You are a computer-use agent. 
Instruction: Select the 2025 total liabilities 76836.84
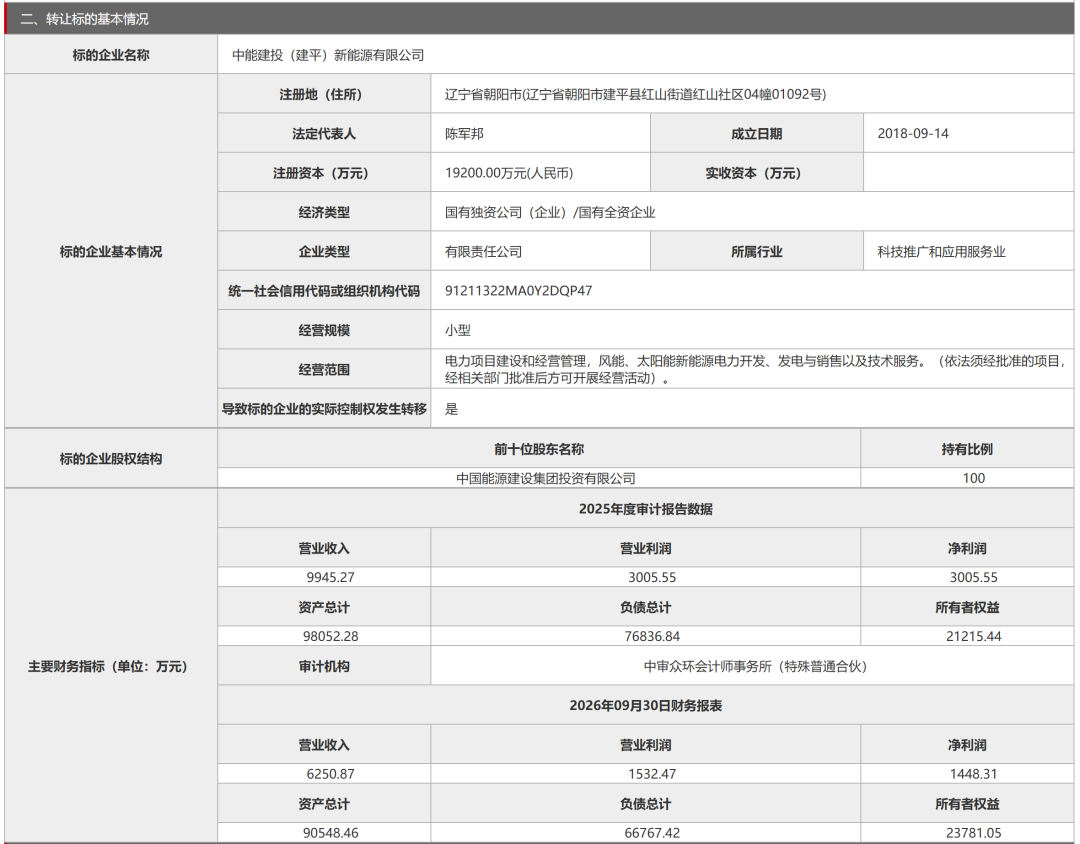652,636
